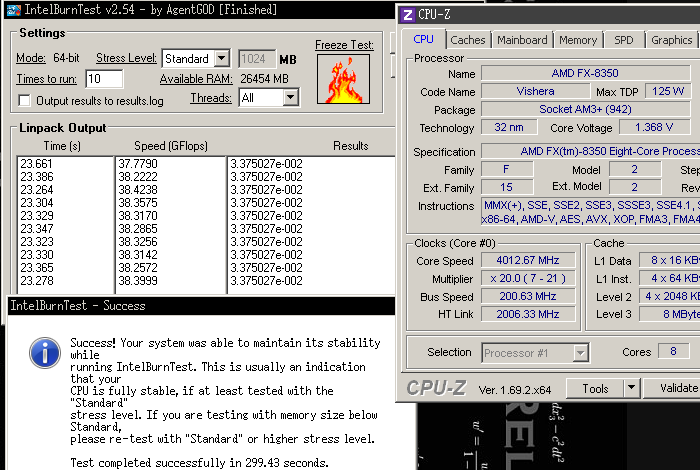Screen dimensions: 700x470
Task: Switch to the Caches tab
Action: [468, 40]
